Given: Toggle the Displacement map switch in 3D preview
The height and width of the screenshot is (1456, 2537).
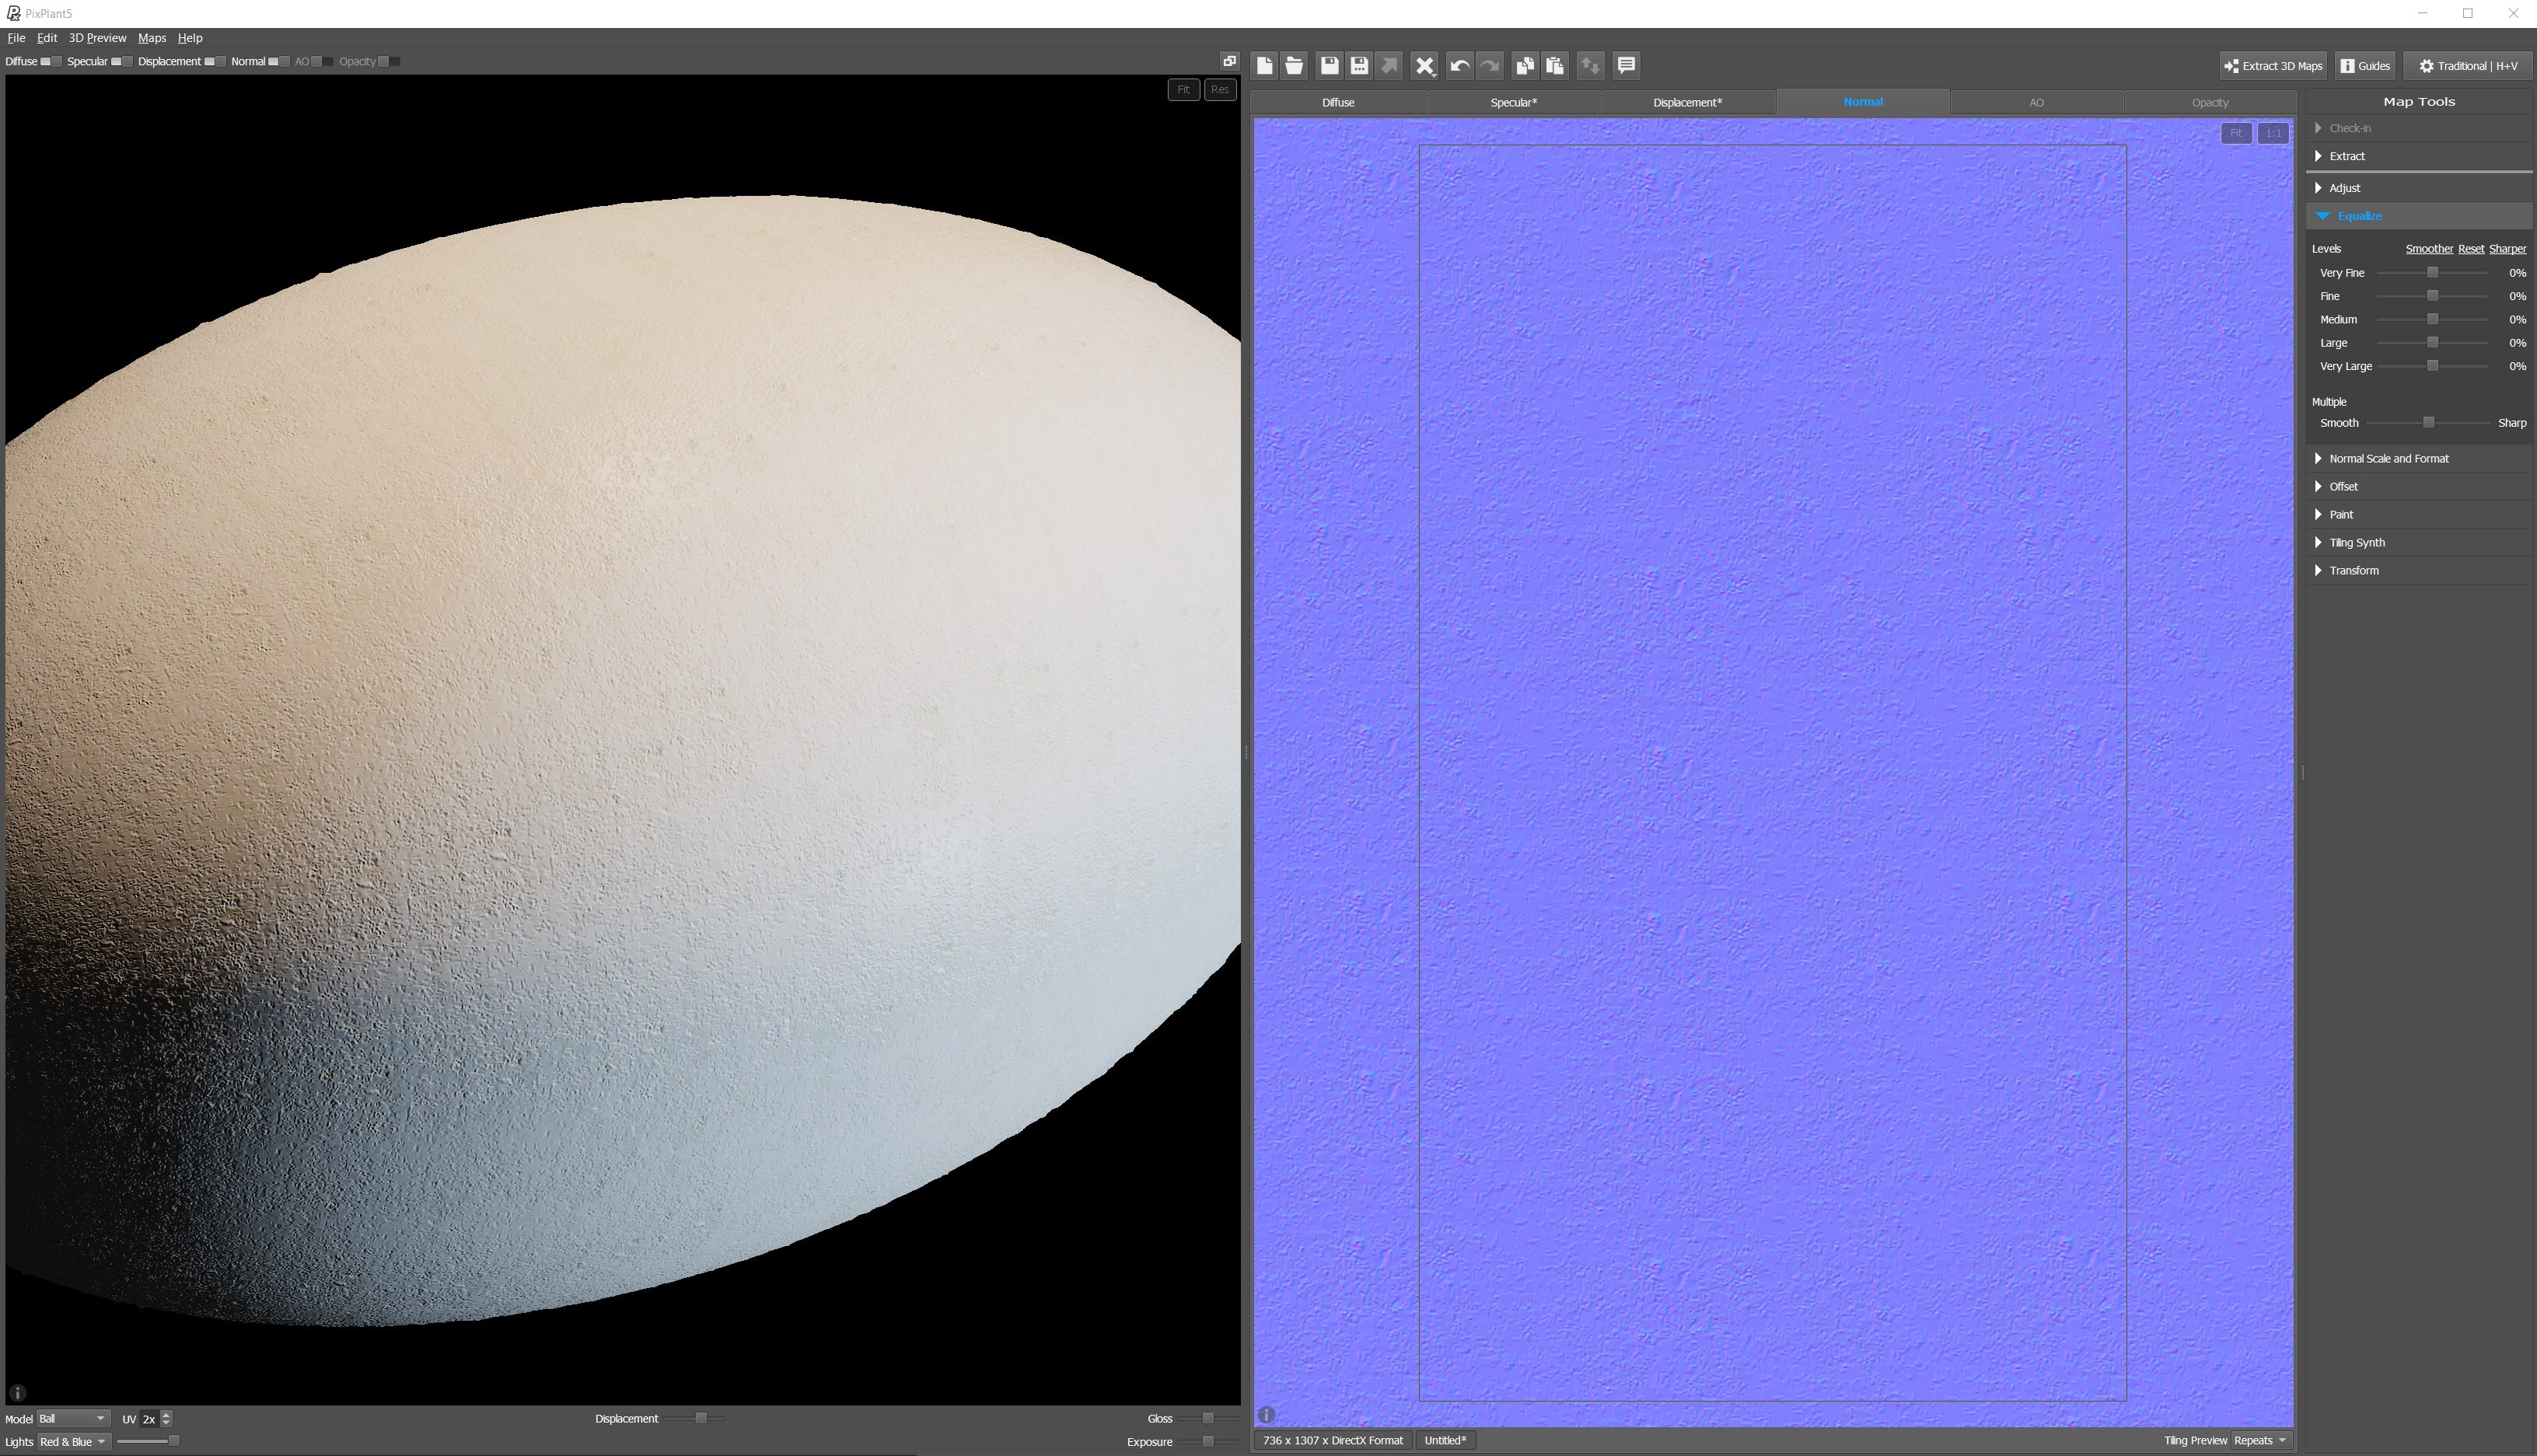Looking at the screenshot, I should pyautogui.click(x=215, y=62).
